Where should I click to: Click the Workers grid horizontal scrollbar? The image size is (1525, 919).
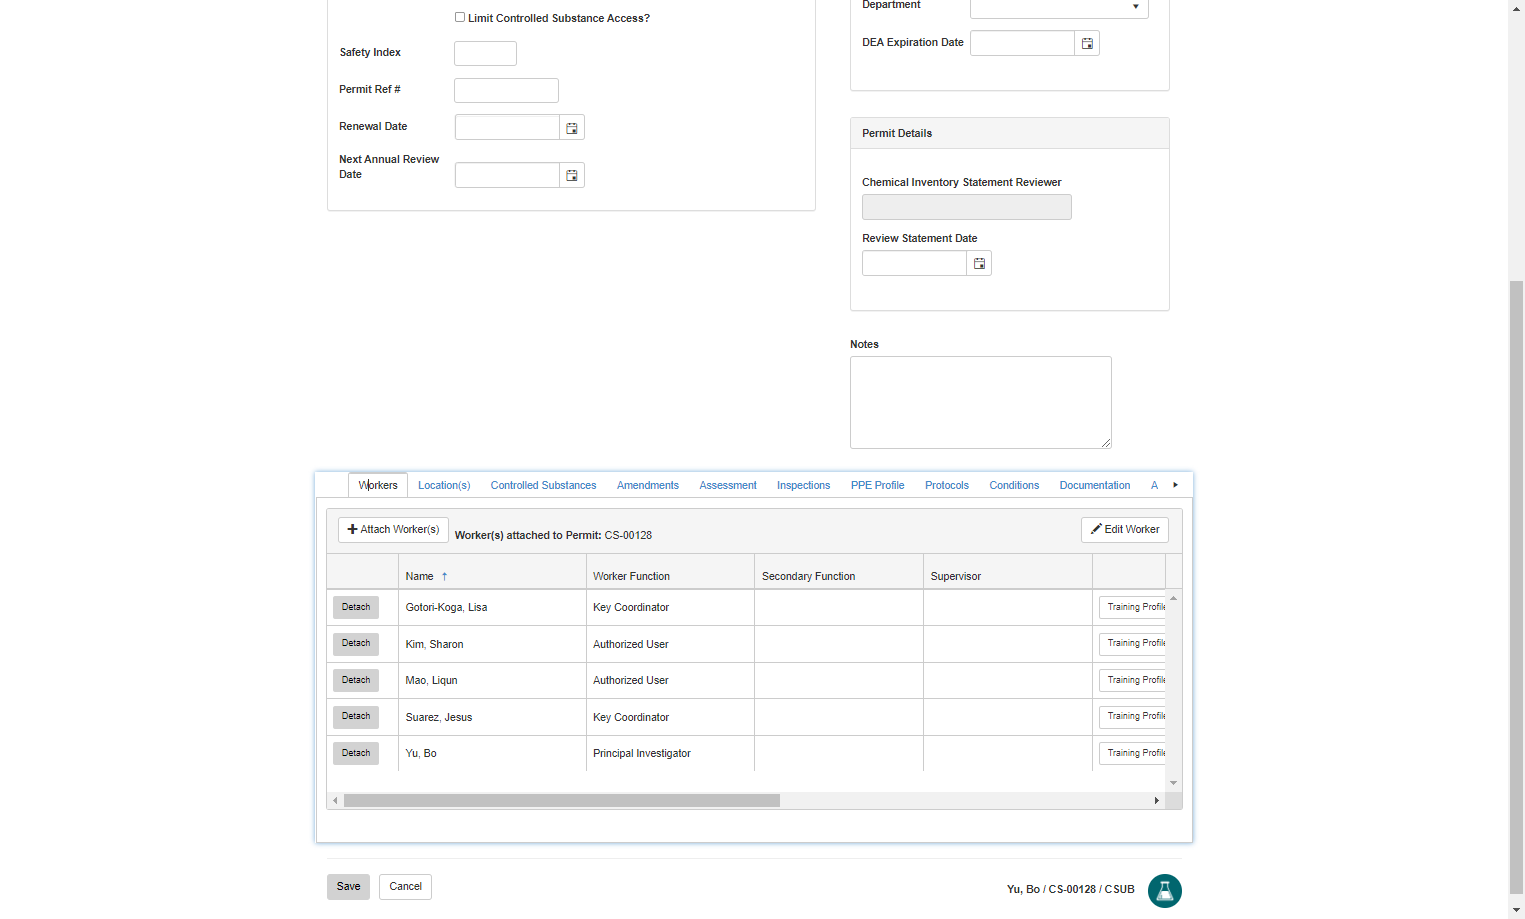[562, 801]
